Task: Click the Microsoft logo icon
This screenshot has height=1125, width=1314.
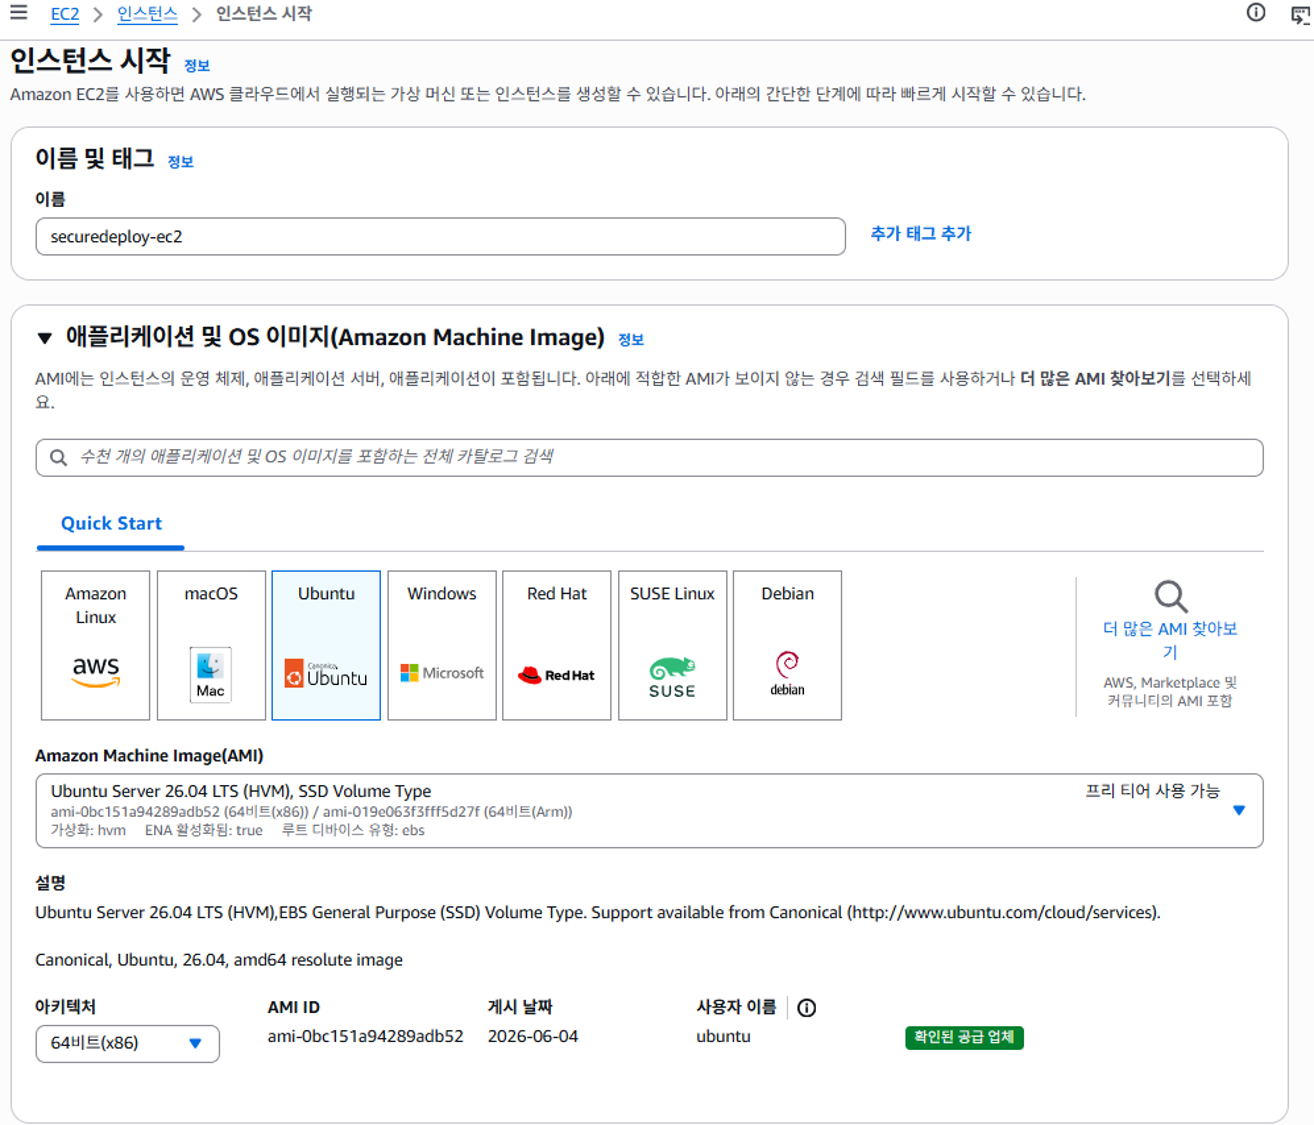Action: click(442, 673)
